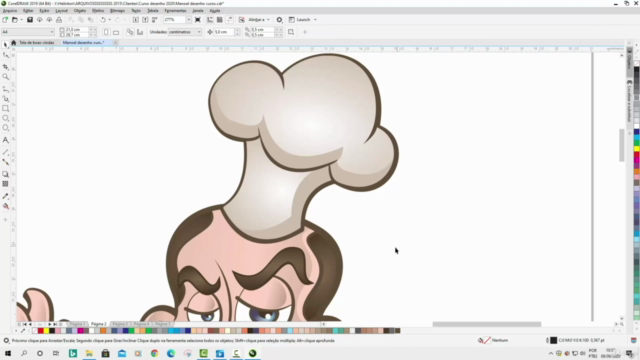Select the Freehand tool in toolbox
640x360 pixels.
click(5, 88)
